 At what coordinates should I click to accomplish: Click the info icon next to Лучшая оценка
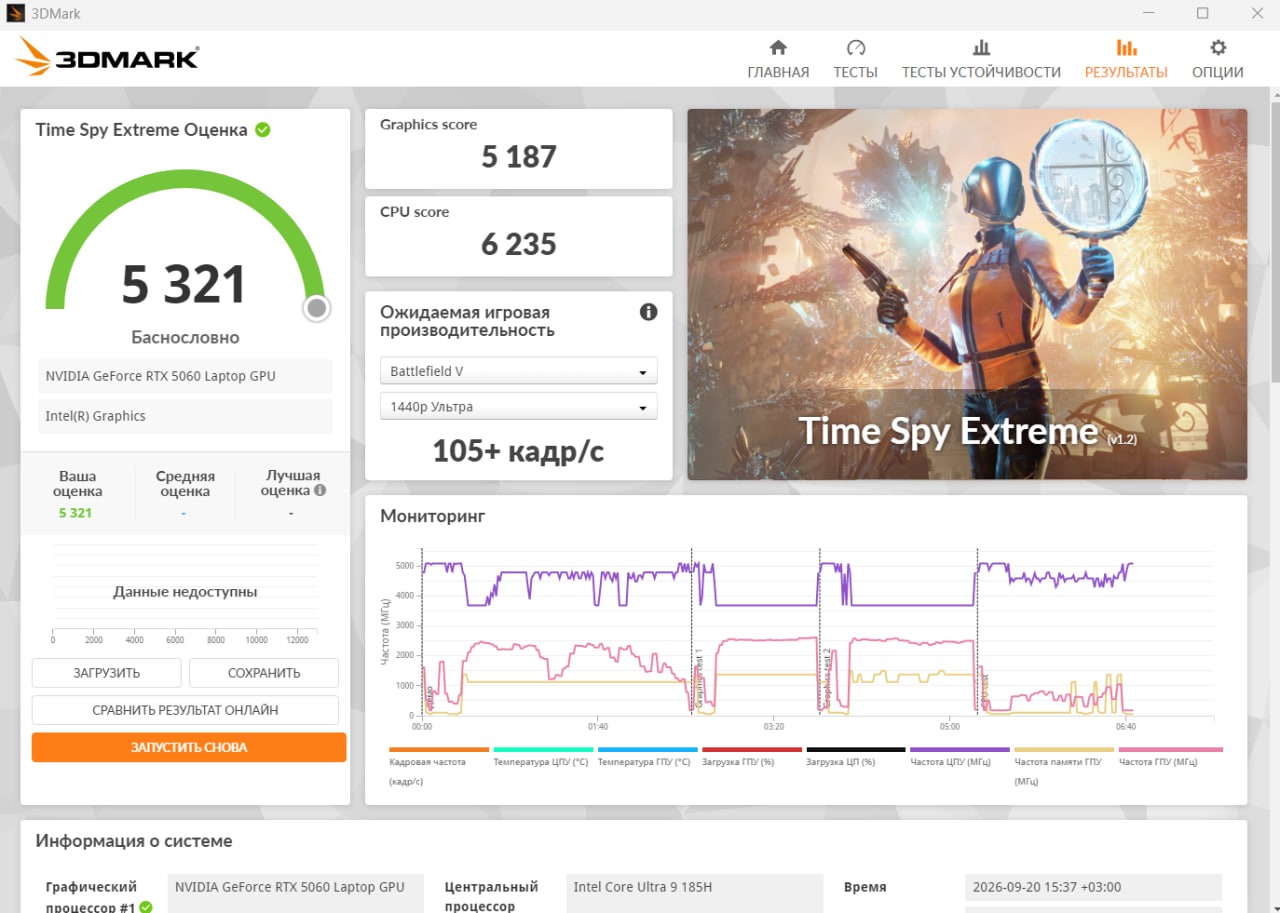point(320,491)
